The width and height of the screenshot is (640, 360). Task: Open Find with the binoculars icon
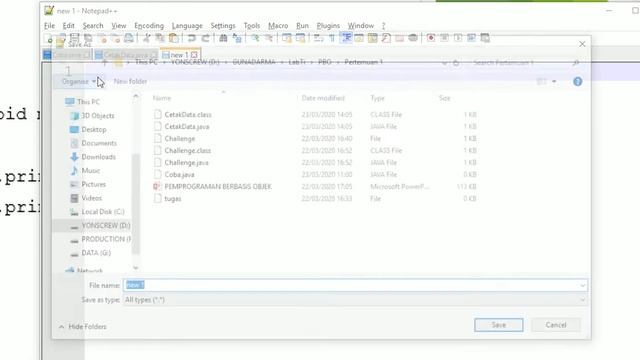[223, 38]
